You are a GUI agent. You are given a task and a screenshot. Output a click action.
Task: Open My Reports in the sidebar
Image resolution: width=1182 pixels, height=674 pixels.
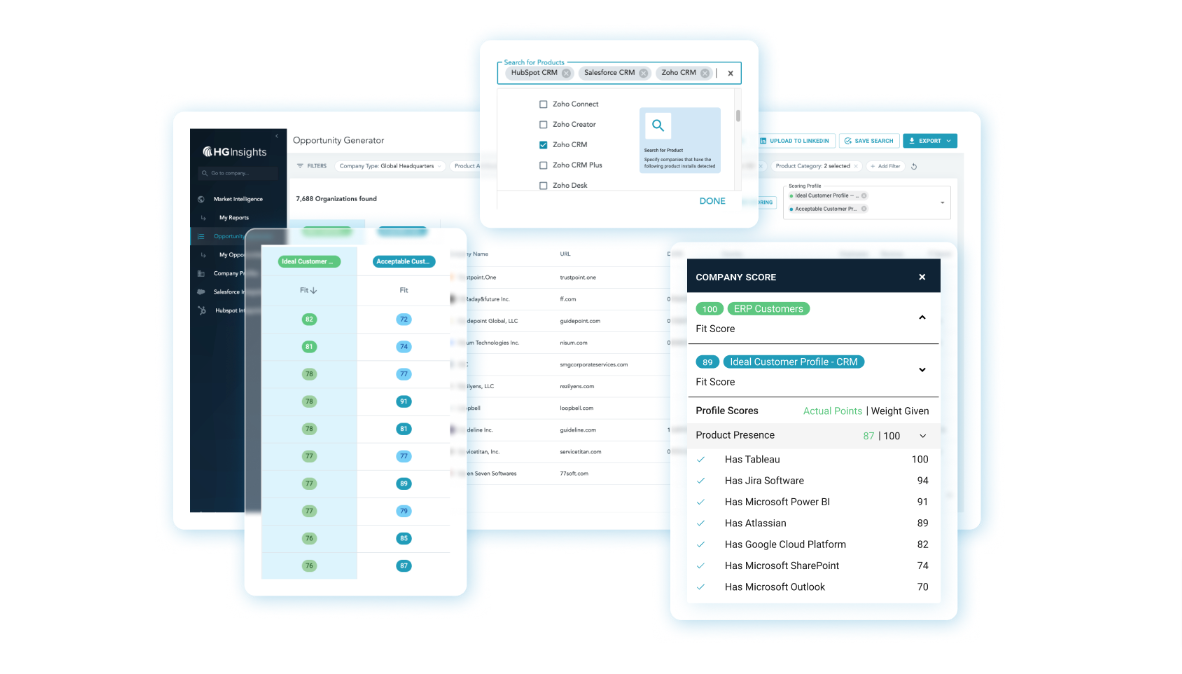[234, 218]
